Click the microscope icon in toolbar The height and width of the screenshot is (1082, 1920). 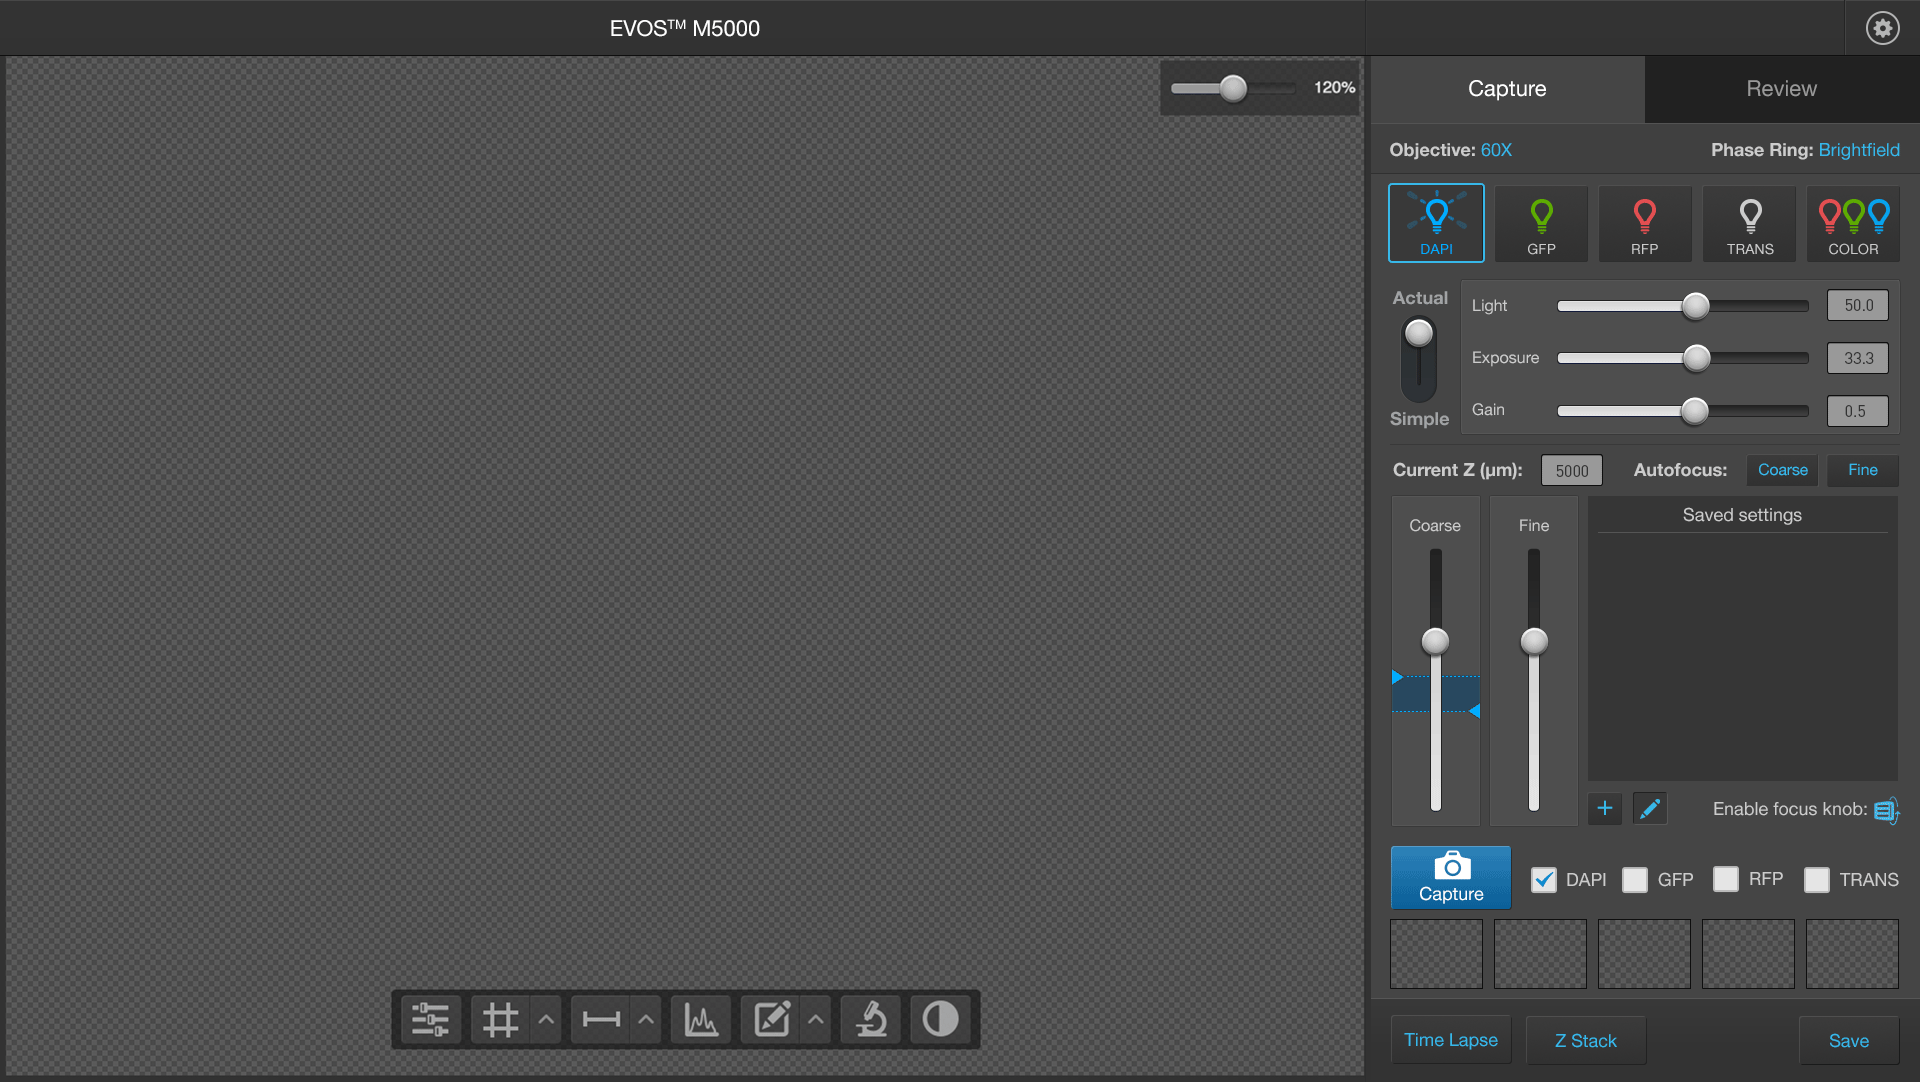coord(871,1020)
